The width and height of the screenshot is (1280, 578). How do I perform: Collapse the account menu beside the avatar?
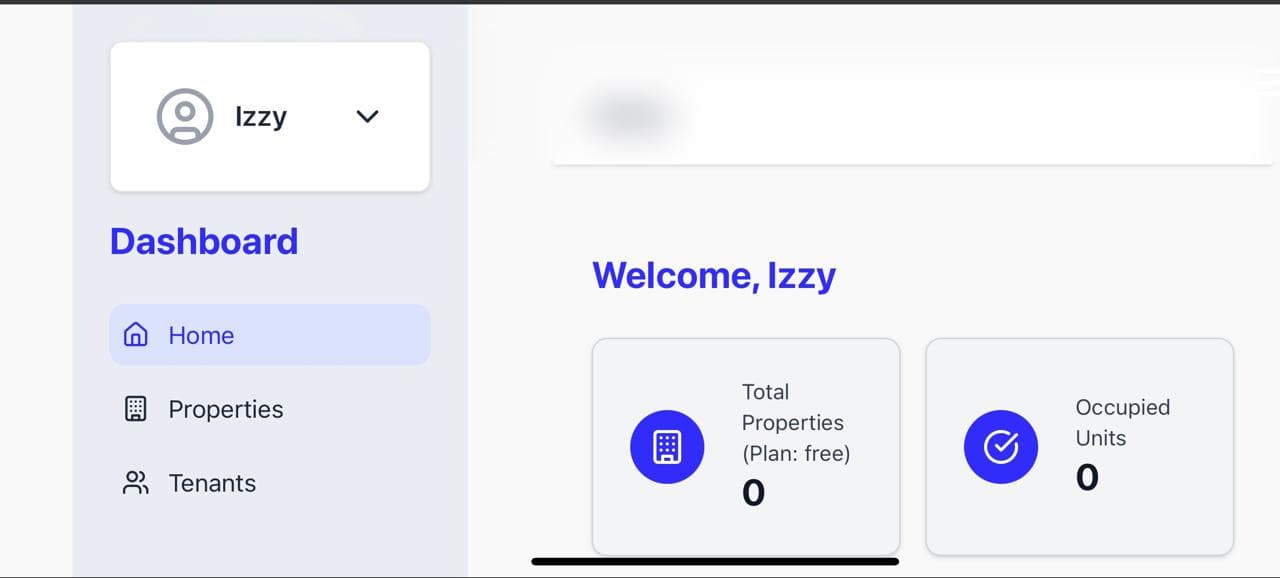tap(367, 116)
